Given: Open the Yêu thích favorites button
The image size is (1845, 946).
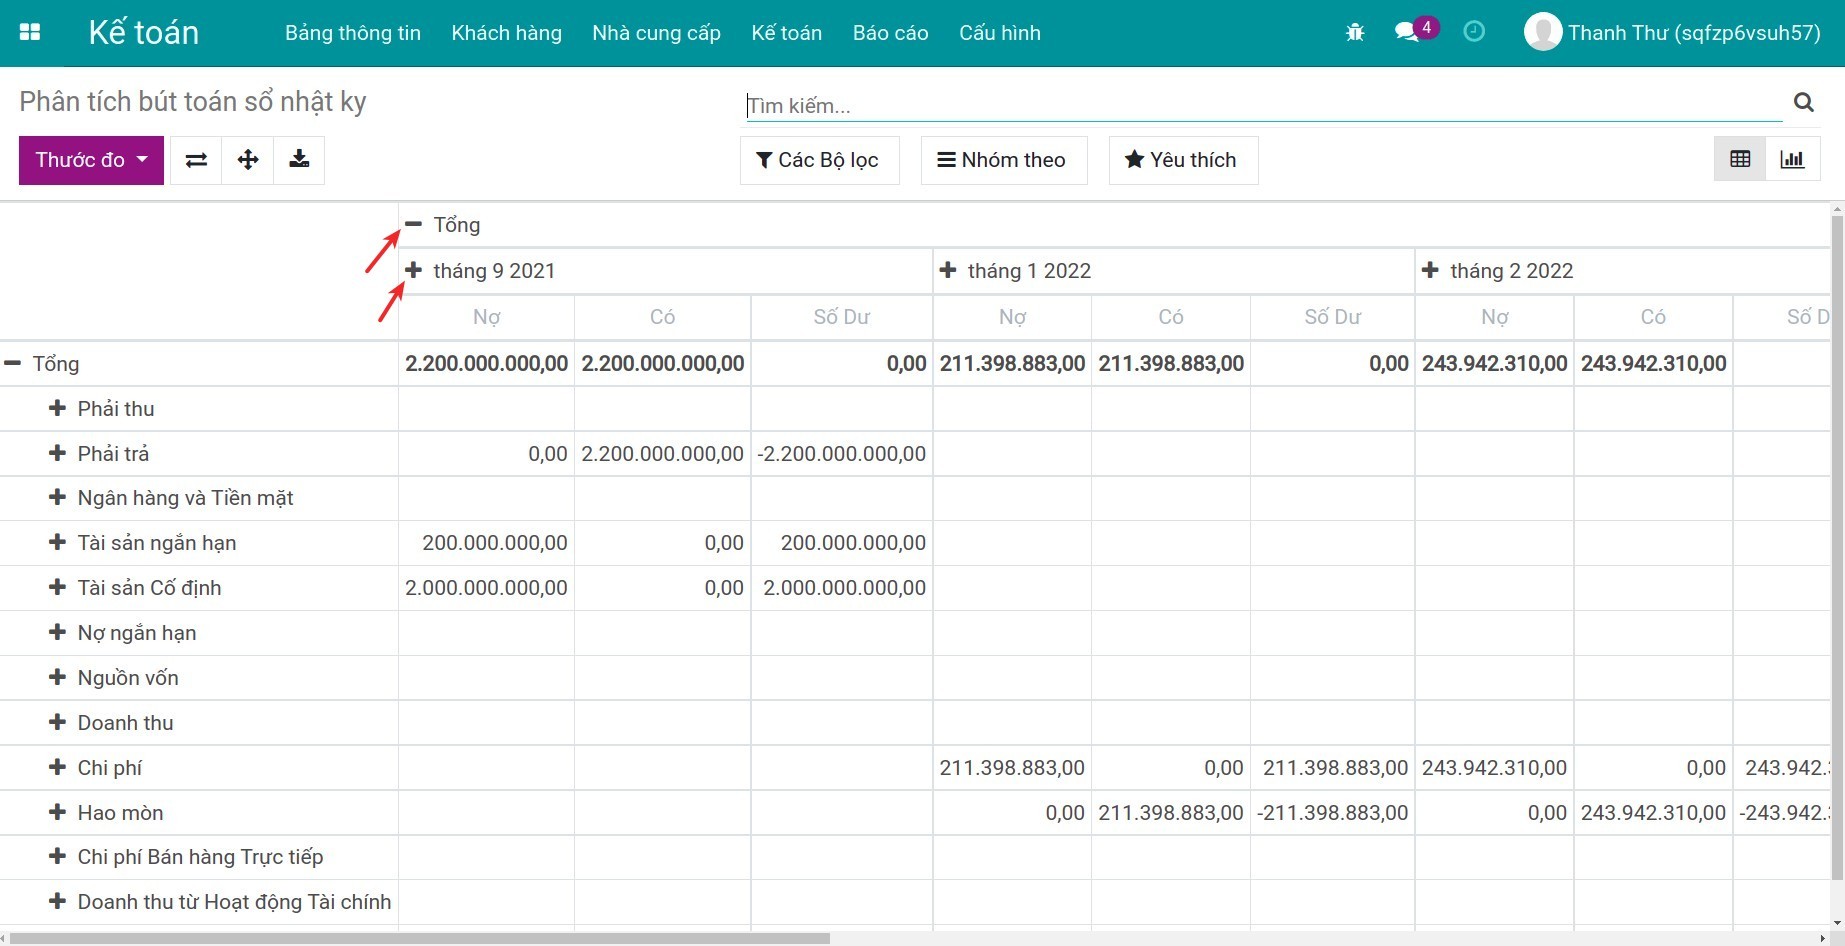Looking at the screenshot, I should (1182, 160).
